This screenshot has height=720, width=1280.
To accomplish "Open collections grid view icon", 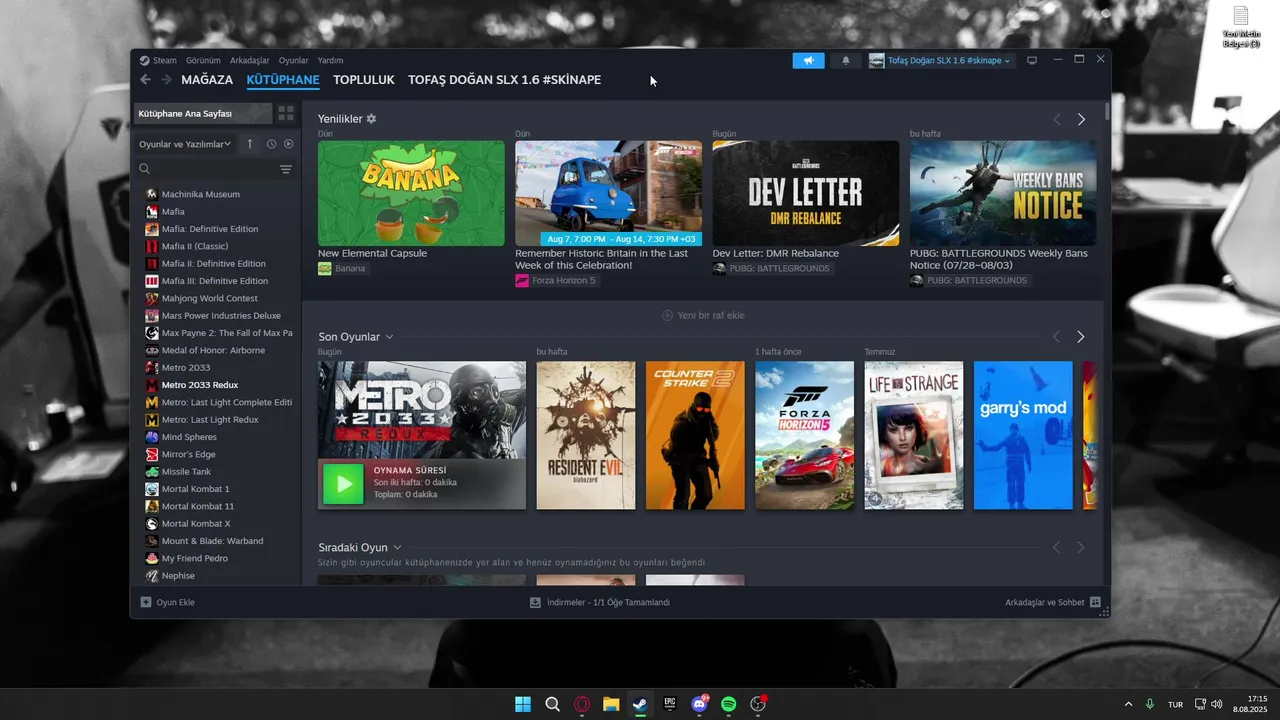I will pyautogui.click(x=286, y=114).
